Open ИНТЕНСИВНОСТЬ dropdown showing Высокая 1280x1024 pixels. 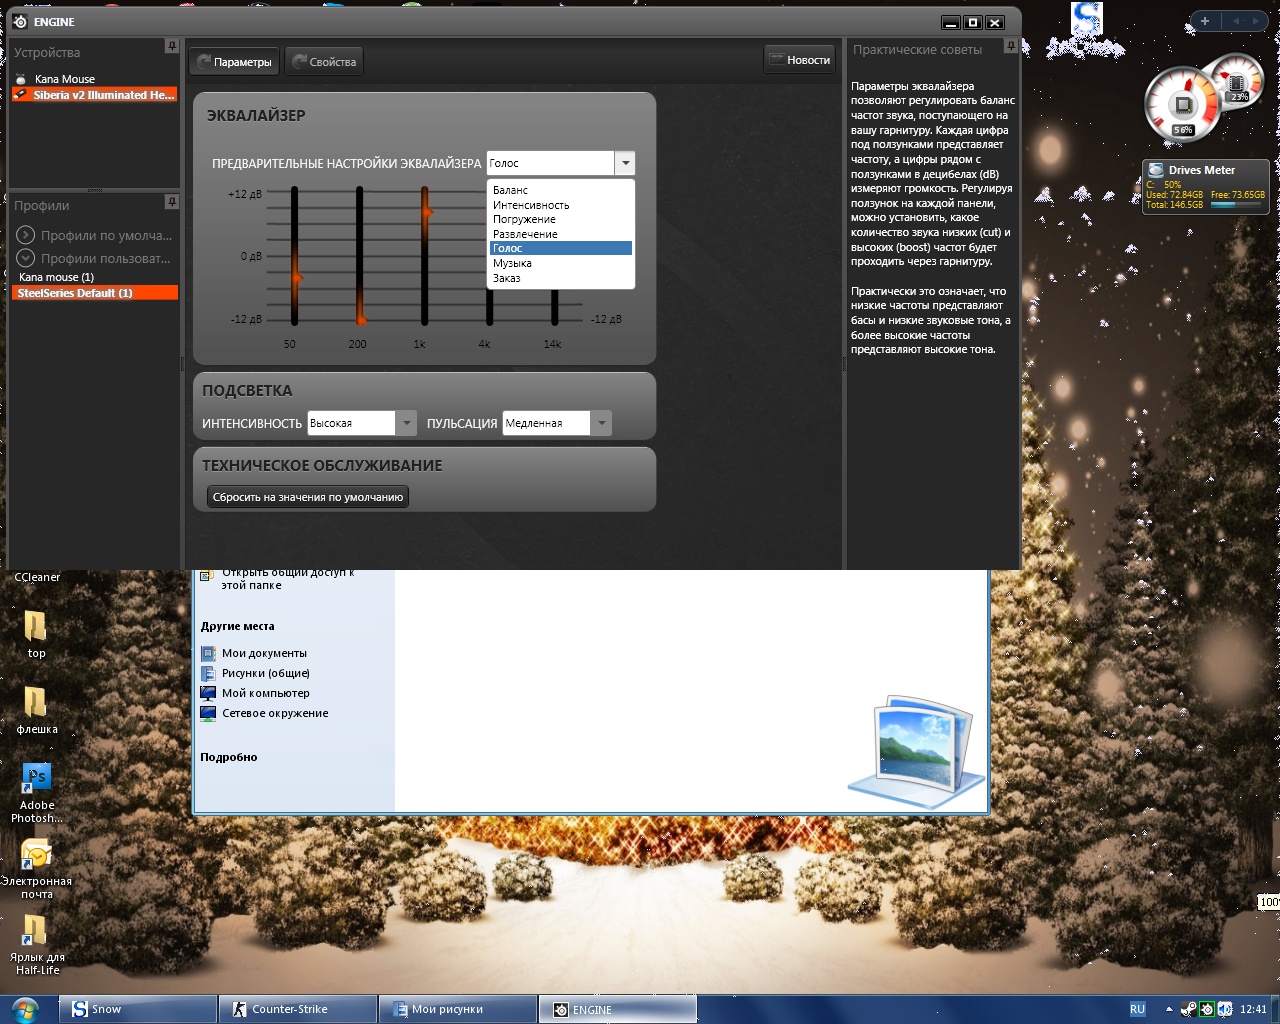[x=362, y=423]
